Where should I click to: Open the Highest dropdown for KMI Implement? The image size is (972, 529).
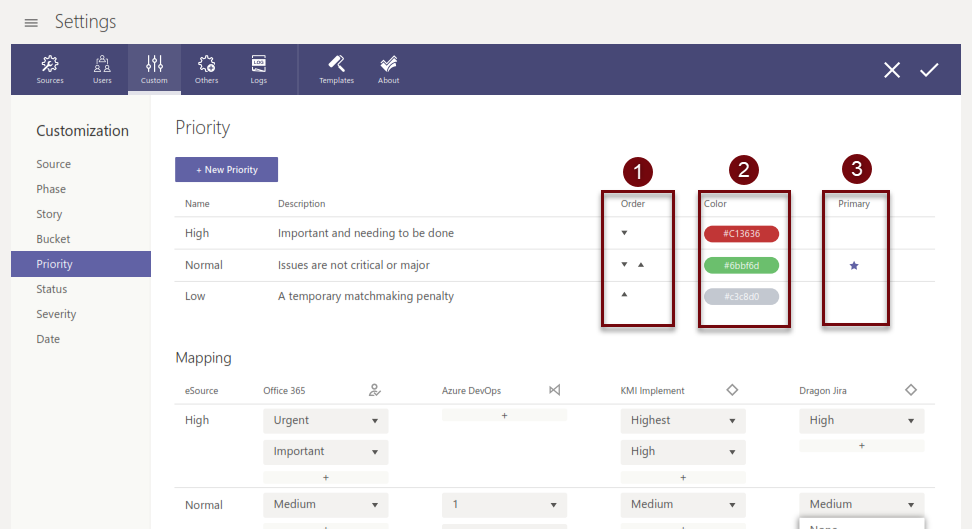pos(683,421)
